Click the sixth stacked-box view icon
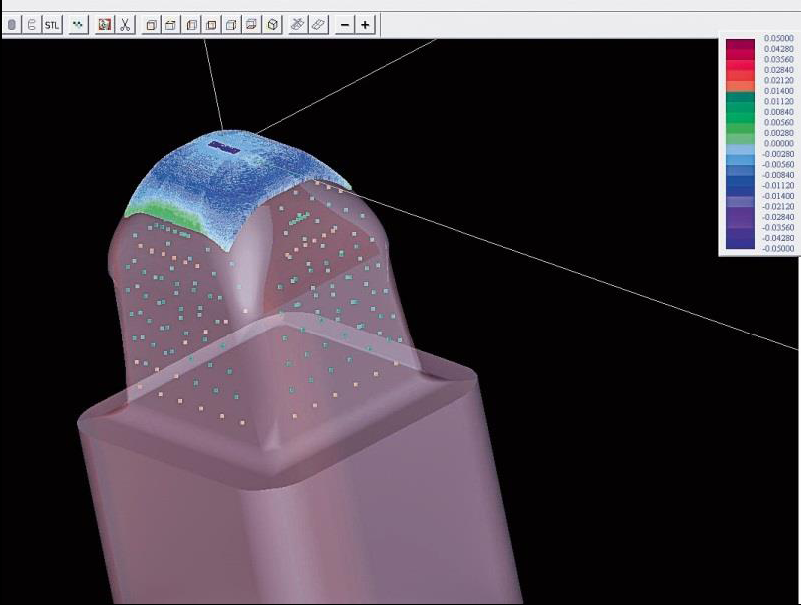This screenshot has width=801, height=605. point(251,25)
